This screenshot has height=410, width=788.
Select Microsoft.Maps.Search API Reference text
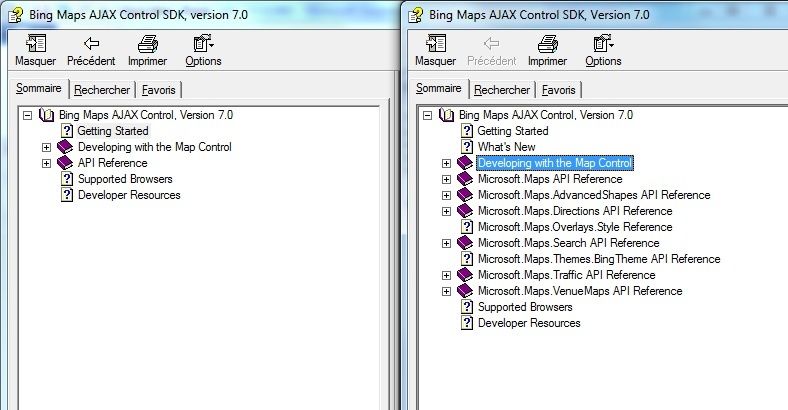click(x=568, y=243)
